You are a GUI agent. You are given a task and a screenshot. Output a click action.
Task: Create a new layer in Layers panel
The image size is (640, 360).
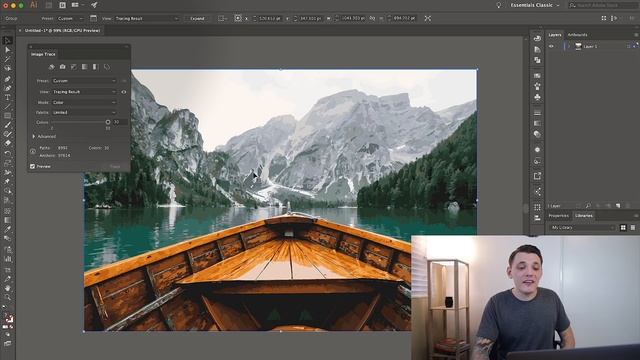(618, 206)
